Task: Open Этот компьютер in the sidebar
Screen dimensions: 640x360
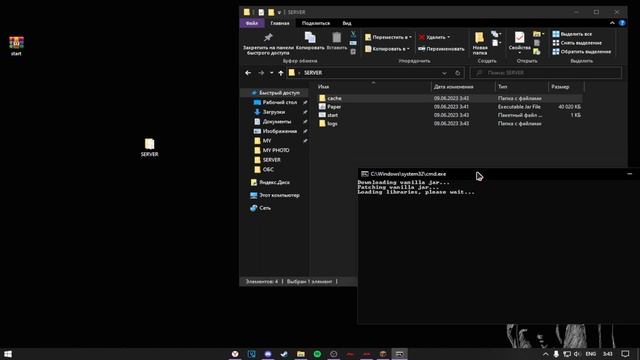Action: (279, 195)
